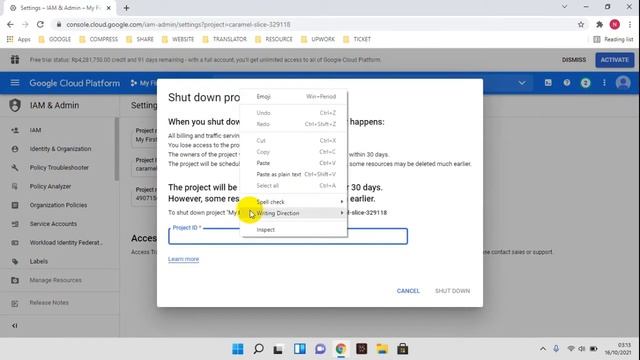Click the Labels tag icon
This screenshot has width=640, height=360.
point(15,262)
